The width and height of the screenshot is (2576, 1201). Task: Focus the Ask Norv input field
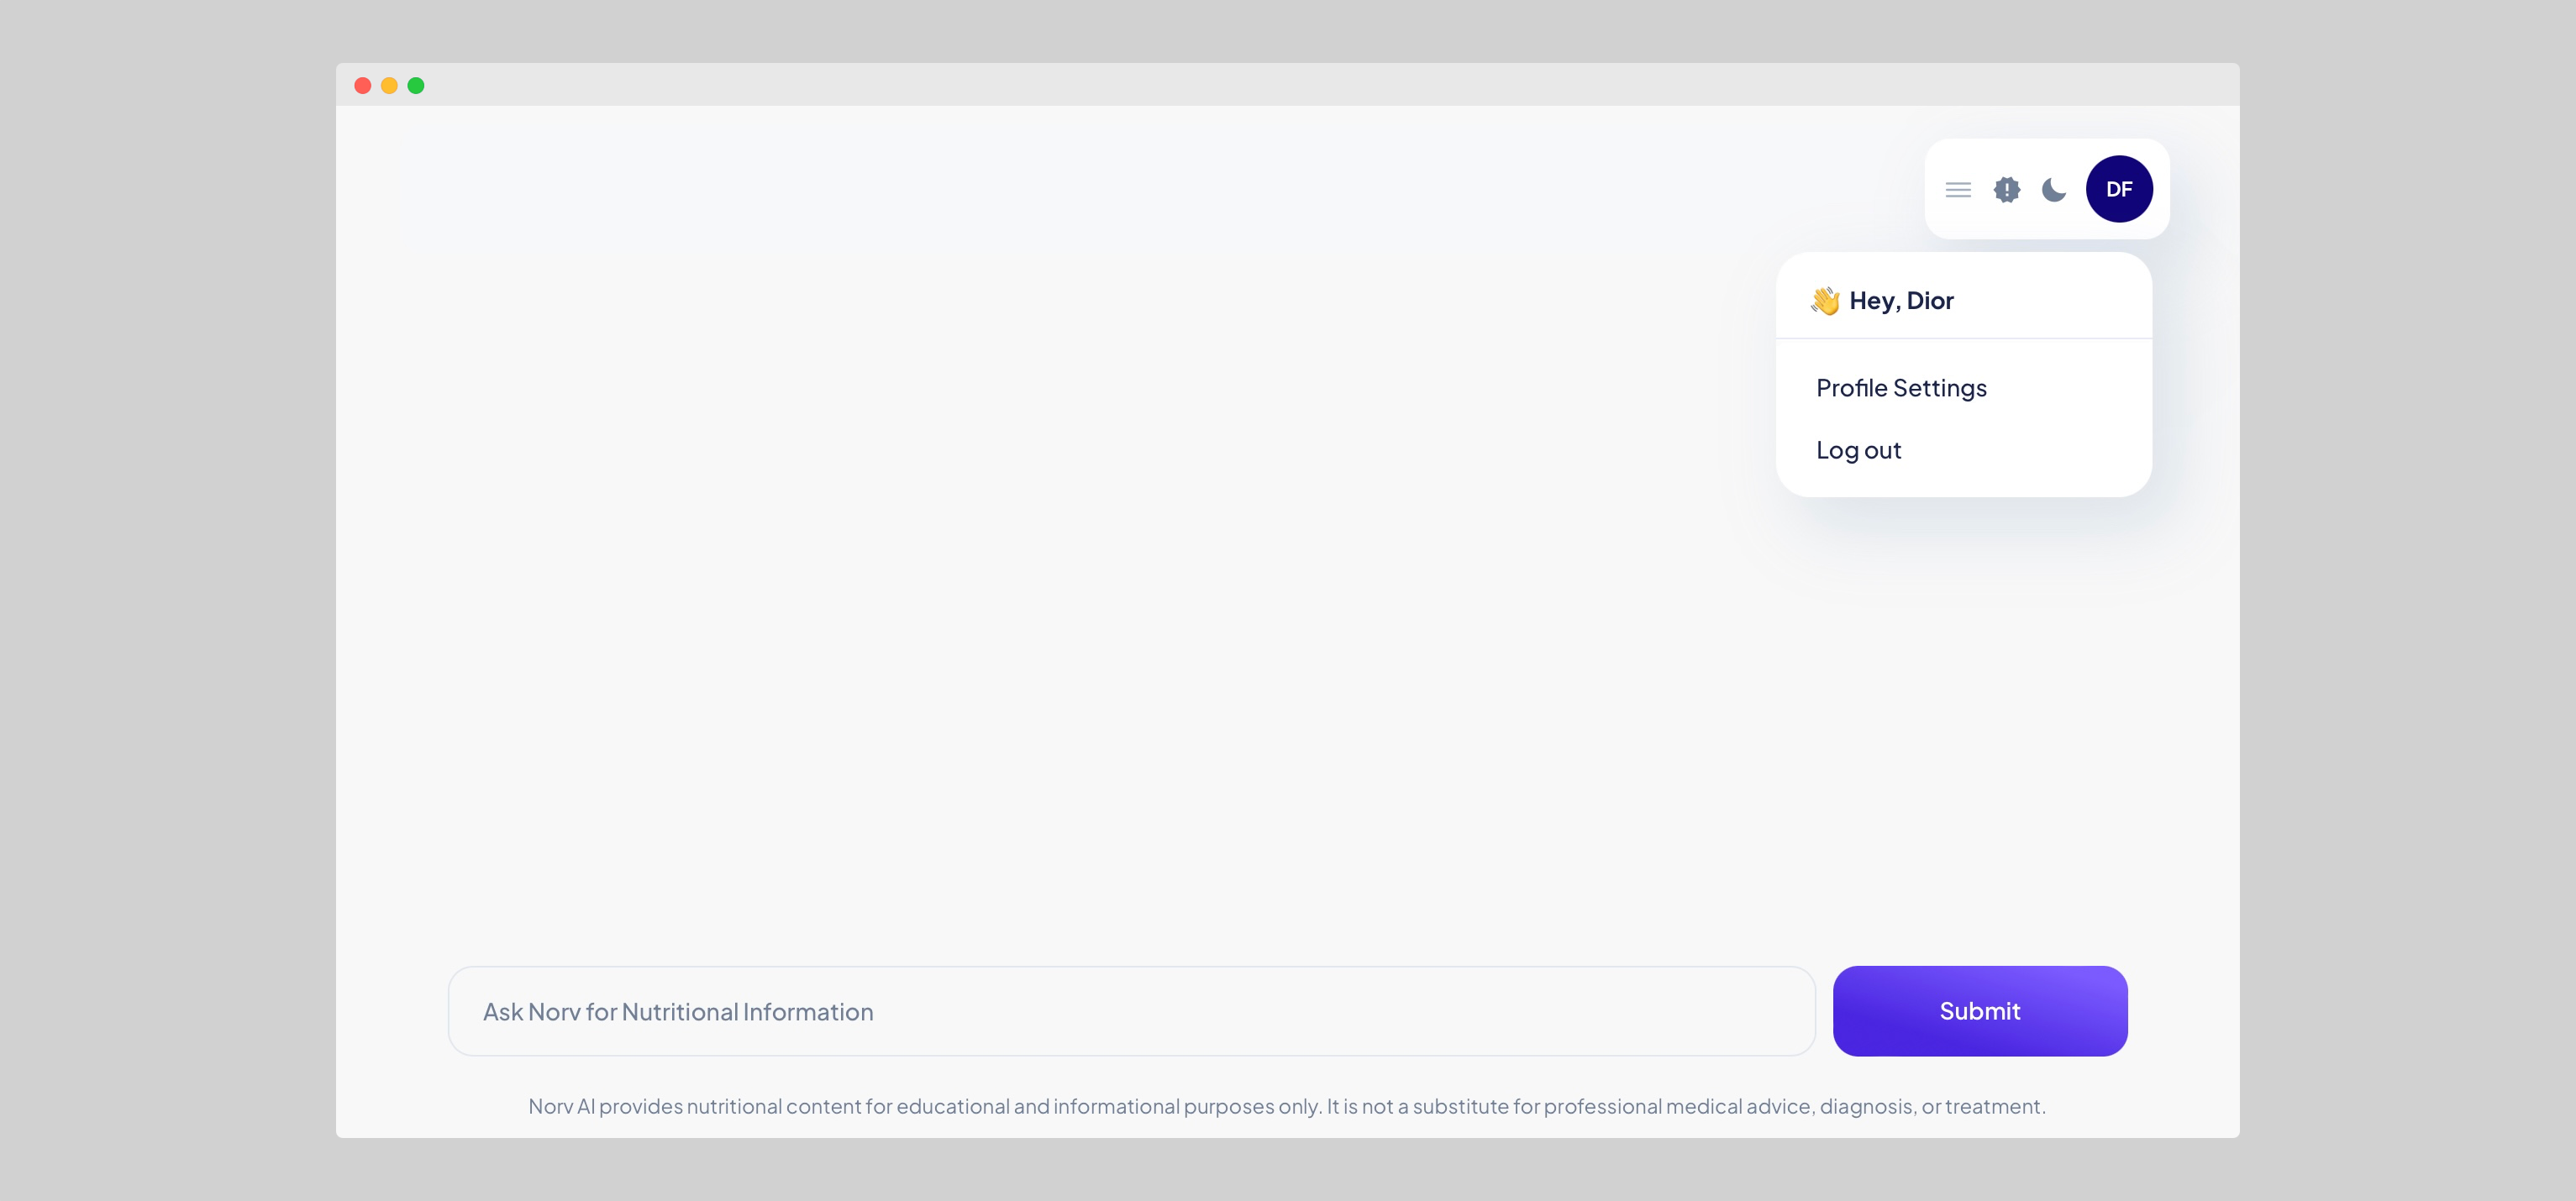(1130, 1011)
